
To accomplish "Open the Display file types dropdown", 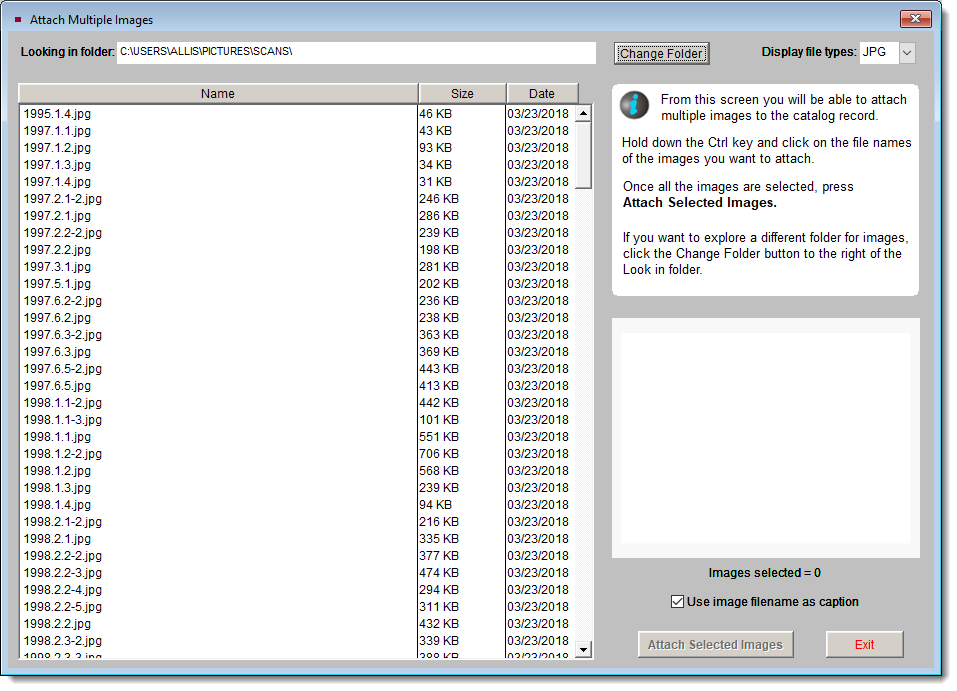I will coord(905,52).
